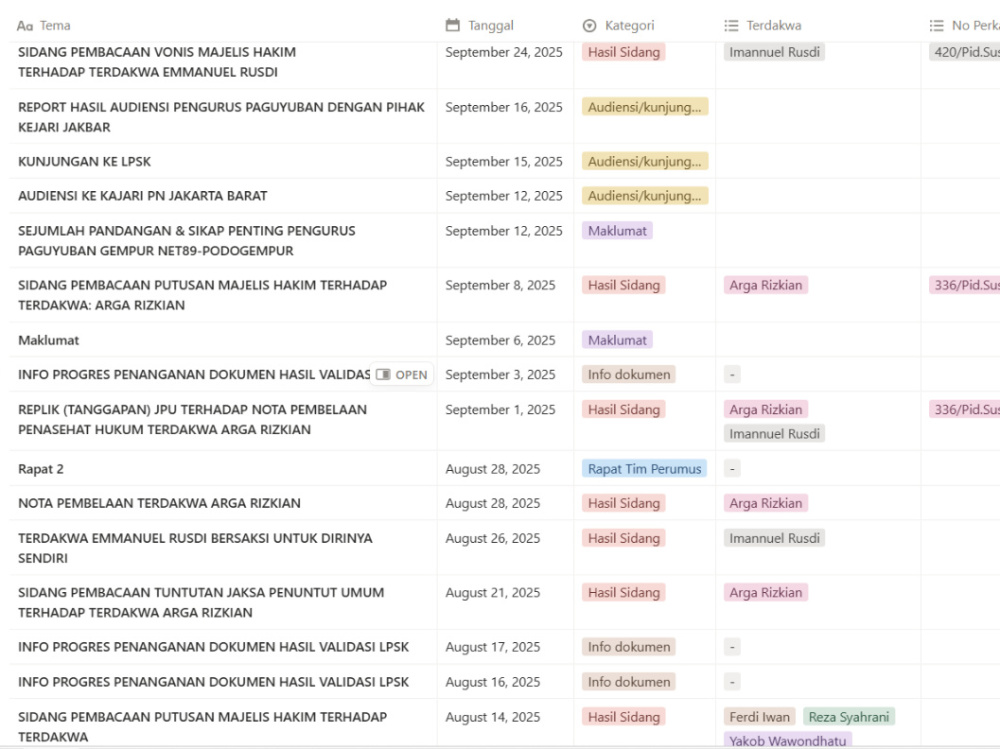Click Arga Rizkian tag in August 21 row
Viewport: 1000px width, 749px height.
[765, 593]
